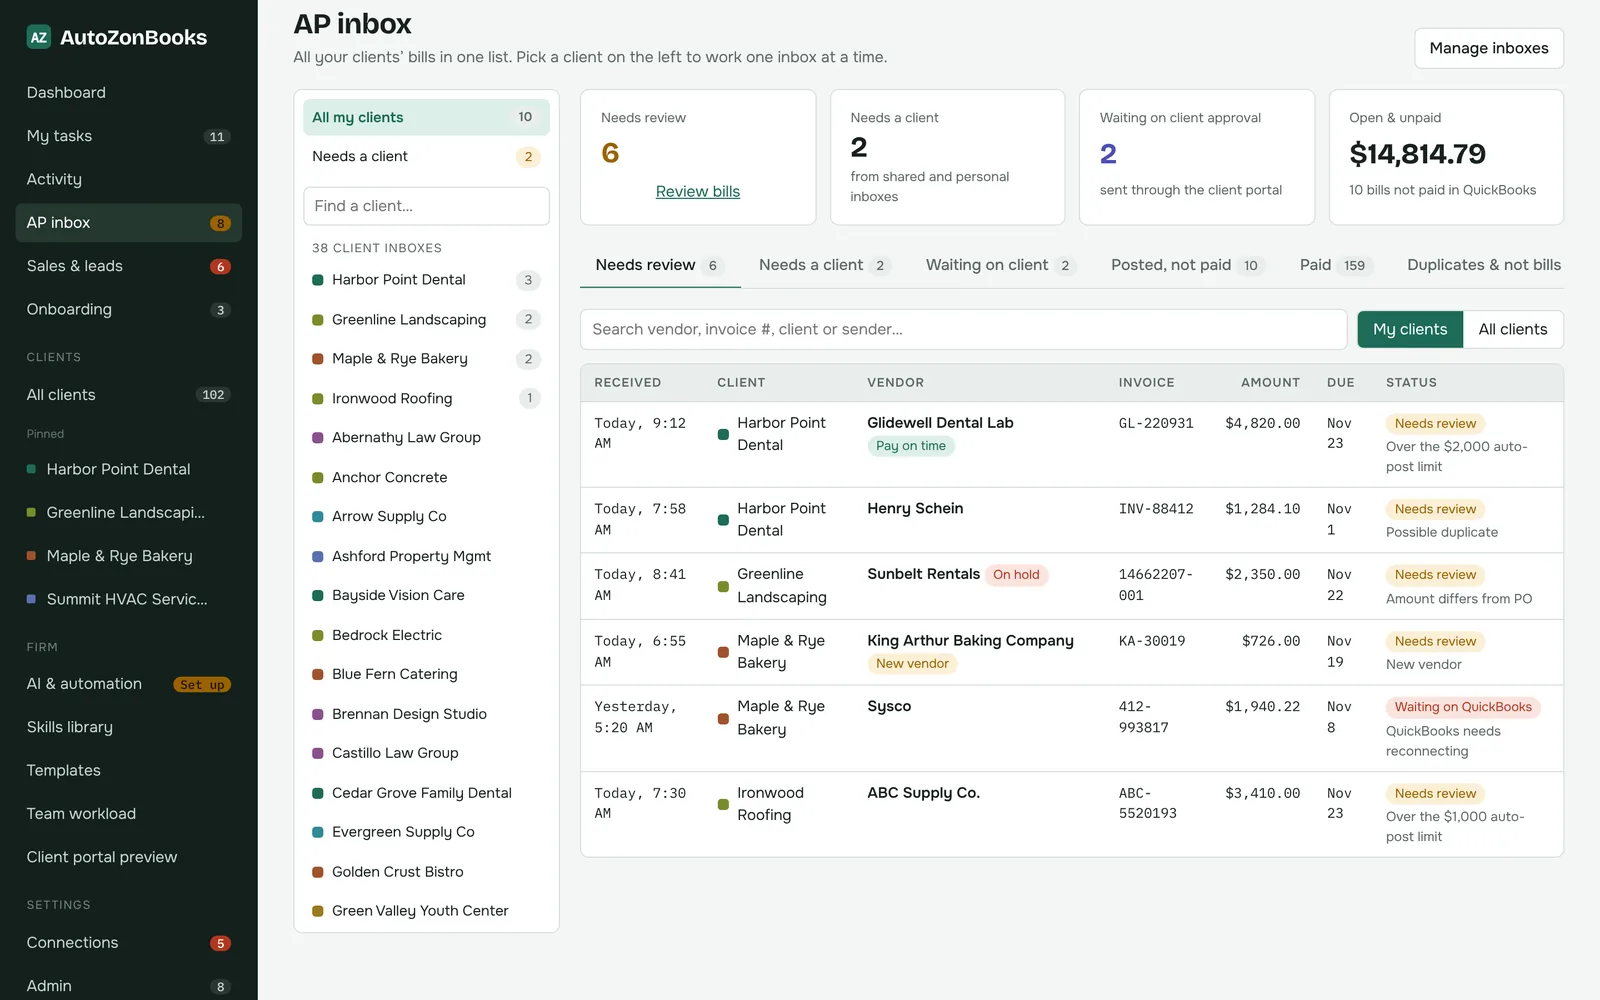This screenshot has width=1600, height=1000.
Task: Go to My tasks
Action: (129, 136)
